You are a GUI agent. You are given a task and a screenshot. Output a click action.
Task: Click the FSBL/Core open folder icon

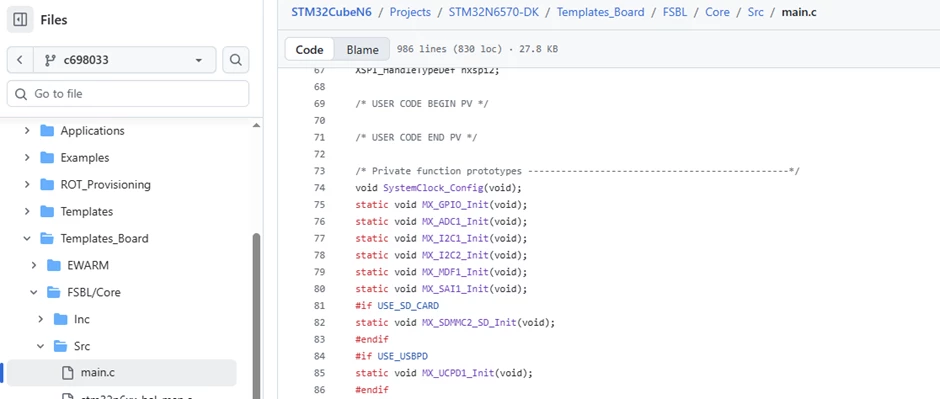pyautogui.click(x=54, y=292)
